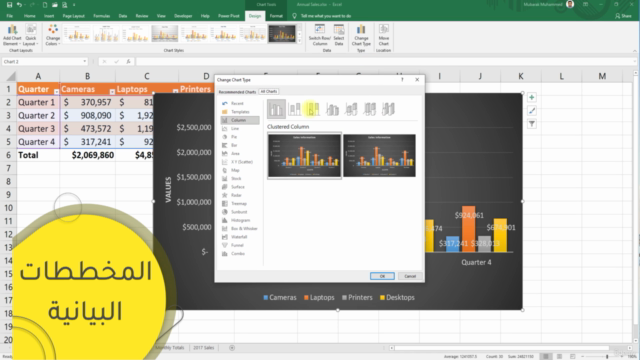Image resolution: width=640 pixels, height=360 pixels.
Task: Switch to Recommended Charts tab
Action: (x=237, y=92)
